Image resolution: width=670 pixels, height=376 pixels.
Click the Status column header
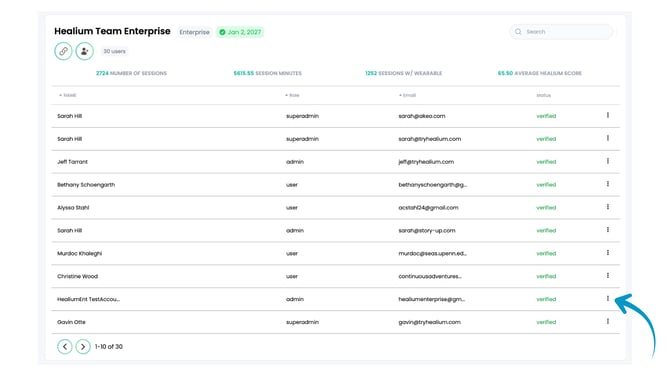(x=544, y=95)
